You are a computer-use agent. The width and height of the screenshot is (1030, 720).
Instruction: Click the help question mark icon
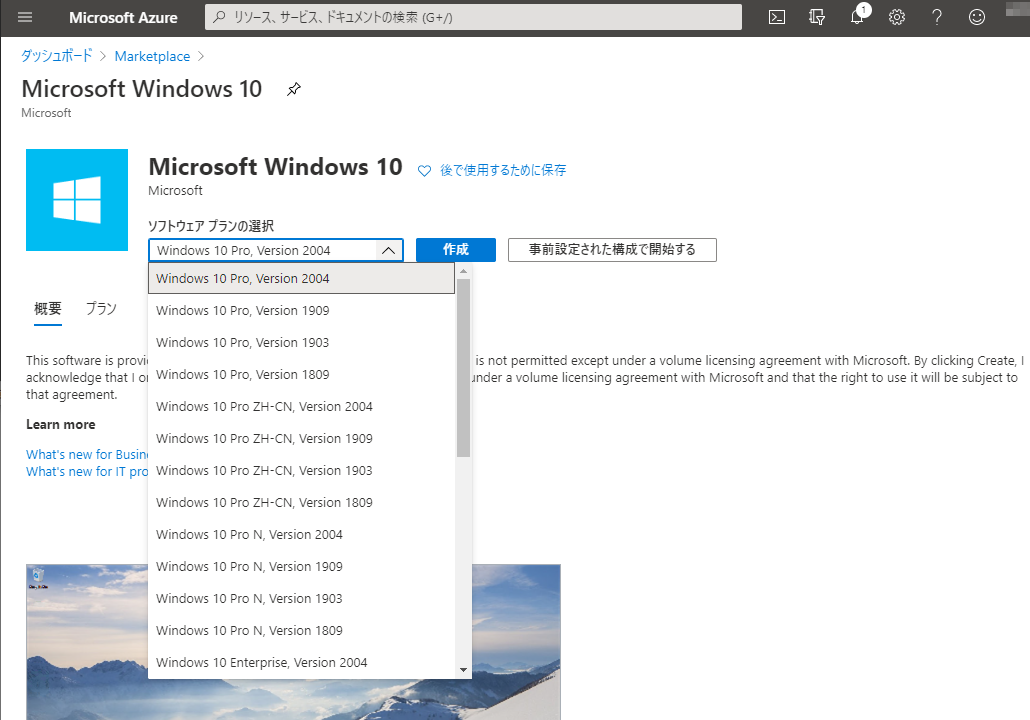point(937,17)
